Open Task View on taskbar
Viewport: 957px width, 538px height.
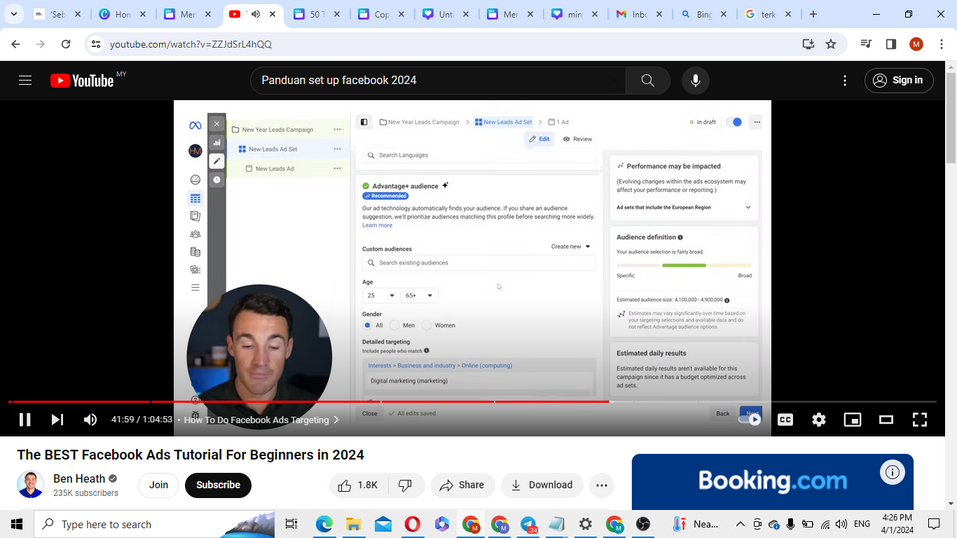pyautogui.click(x=291, y=524)
